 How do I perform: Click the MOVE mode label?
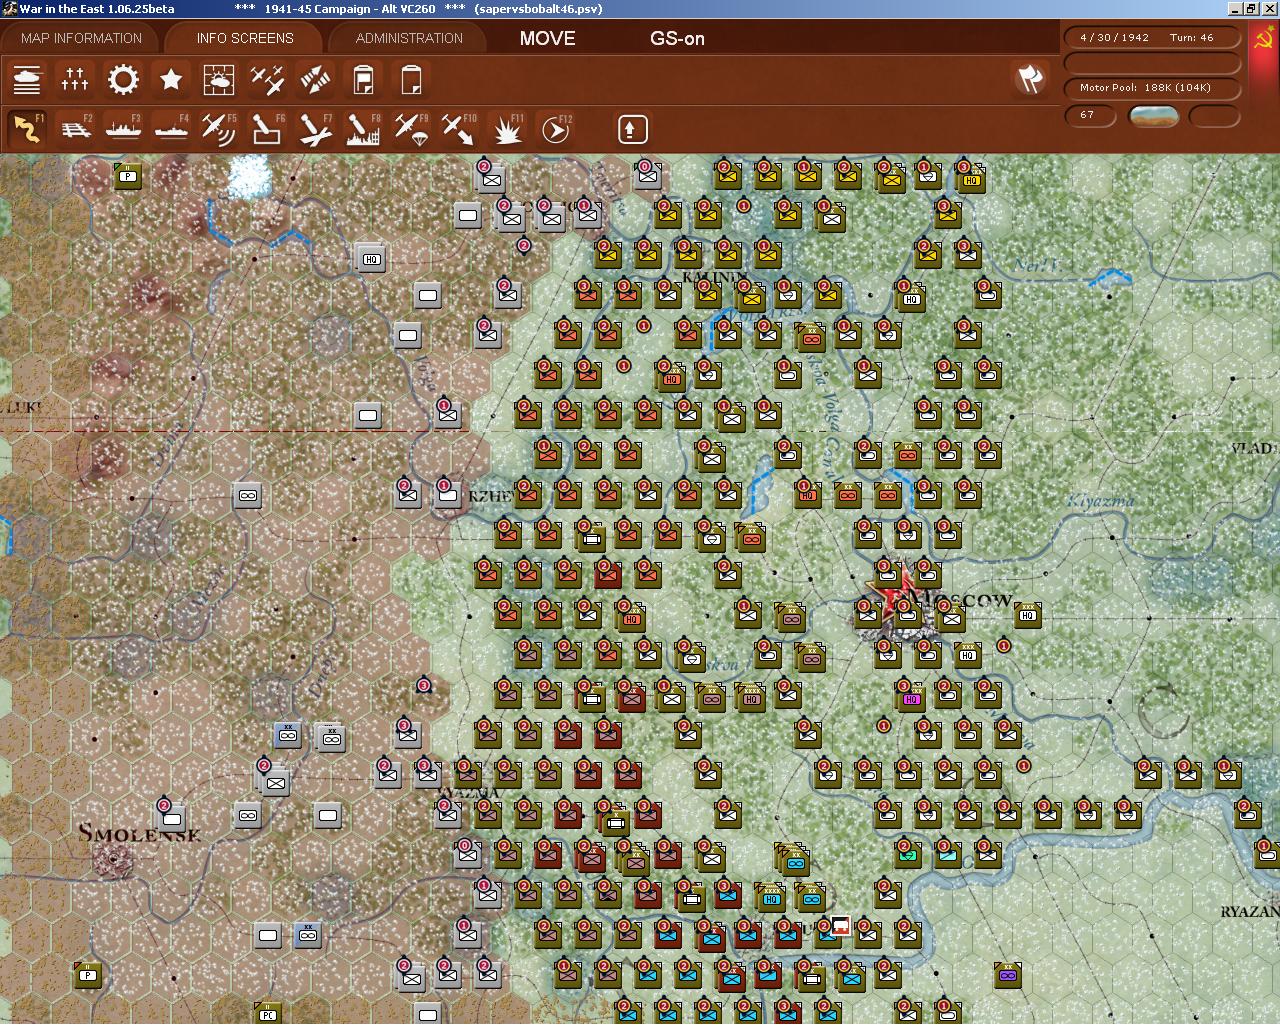click(547, 38)
